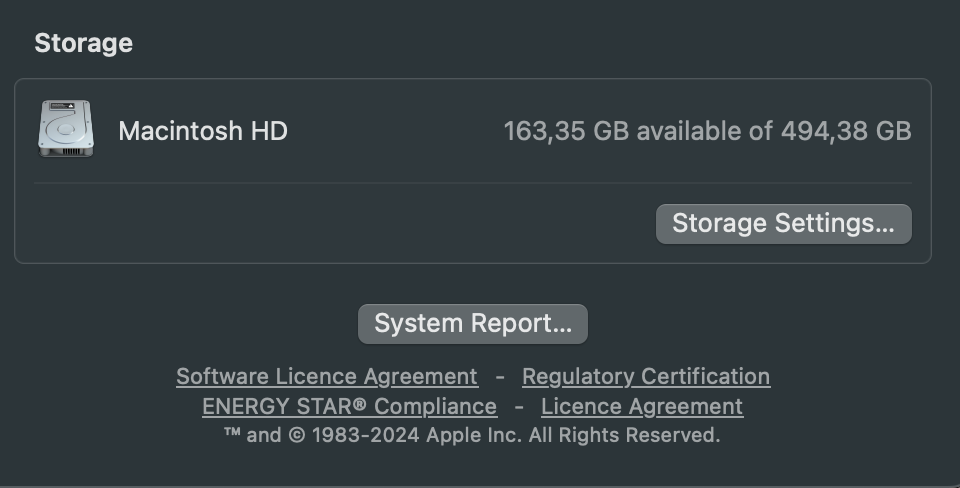Open the System Report
Viewport: 960px width, 488px height.
[473, 324]
